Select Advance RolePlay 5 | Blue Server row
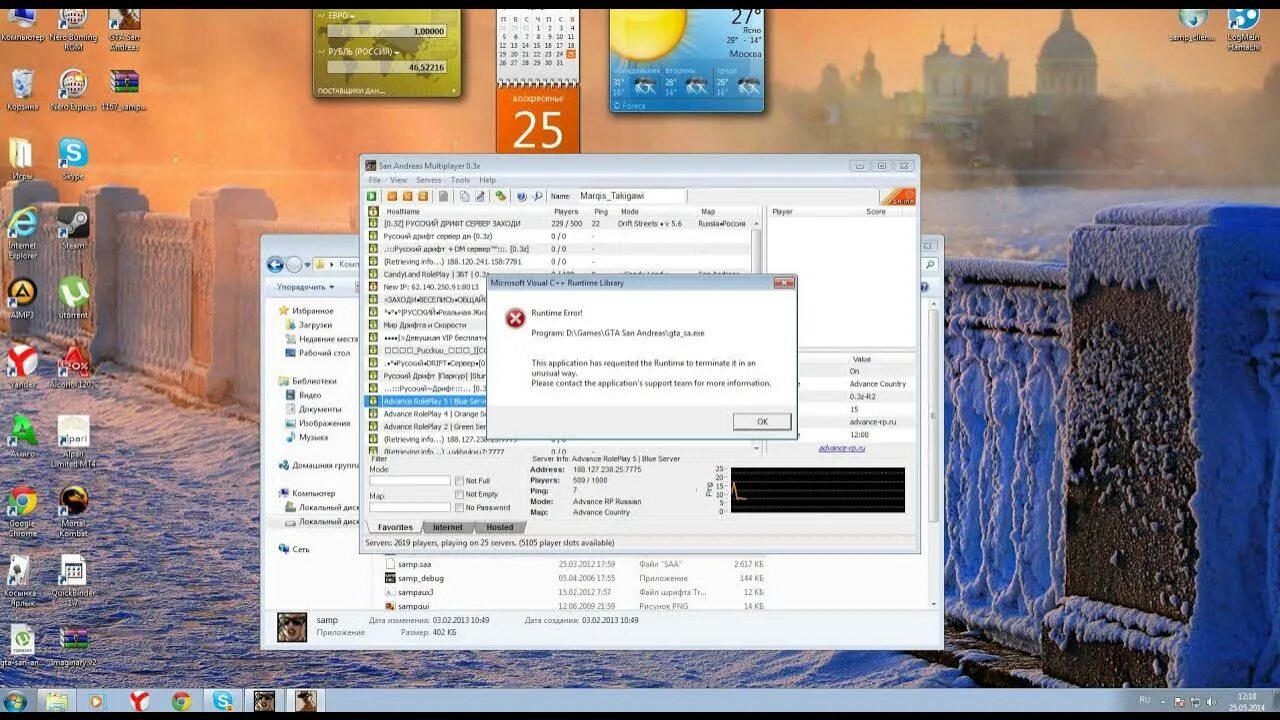This screenshot has width=1280, height=720. tap(427, 401)
